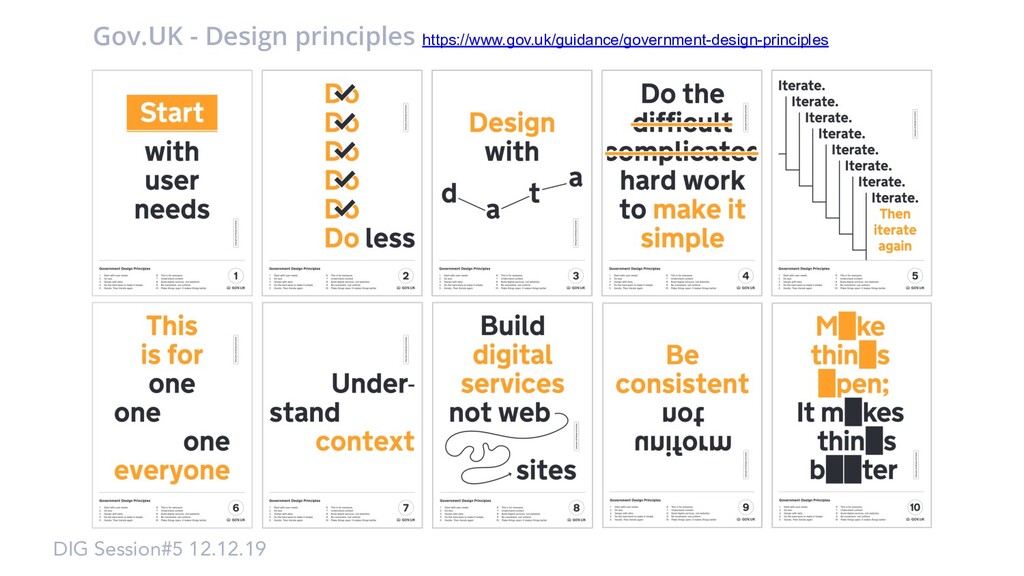Select the 'Build digital services' poster

[x=512, y=415]
